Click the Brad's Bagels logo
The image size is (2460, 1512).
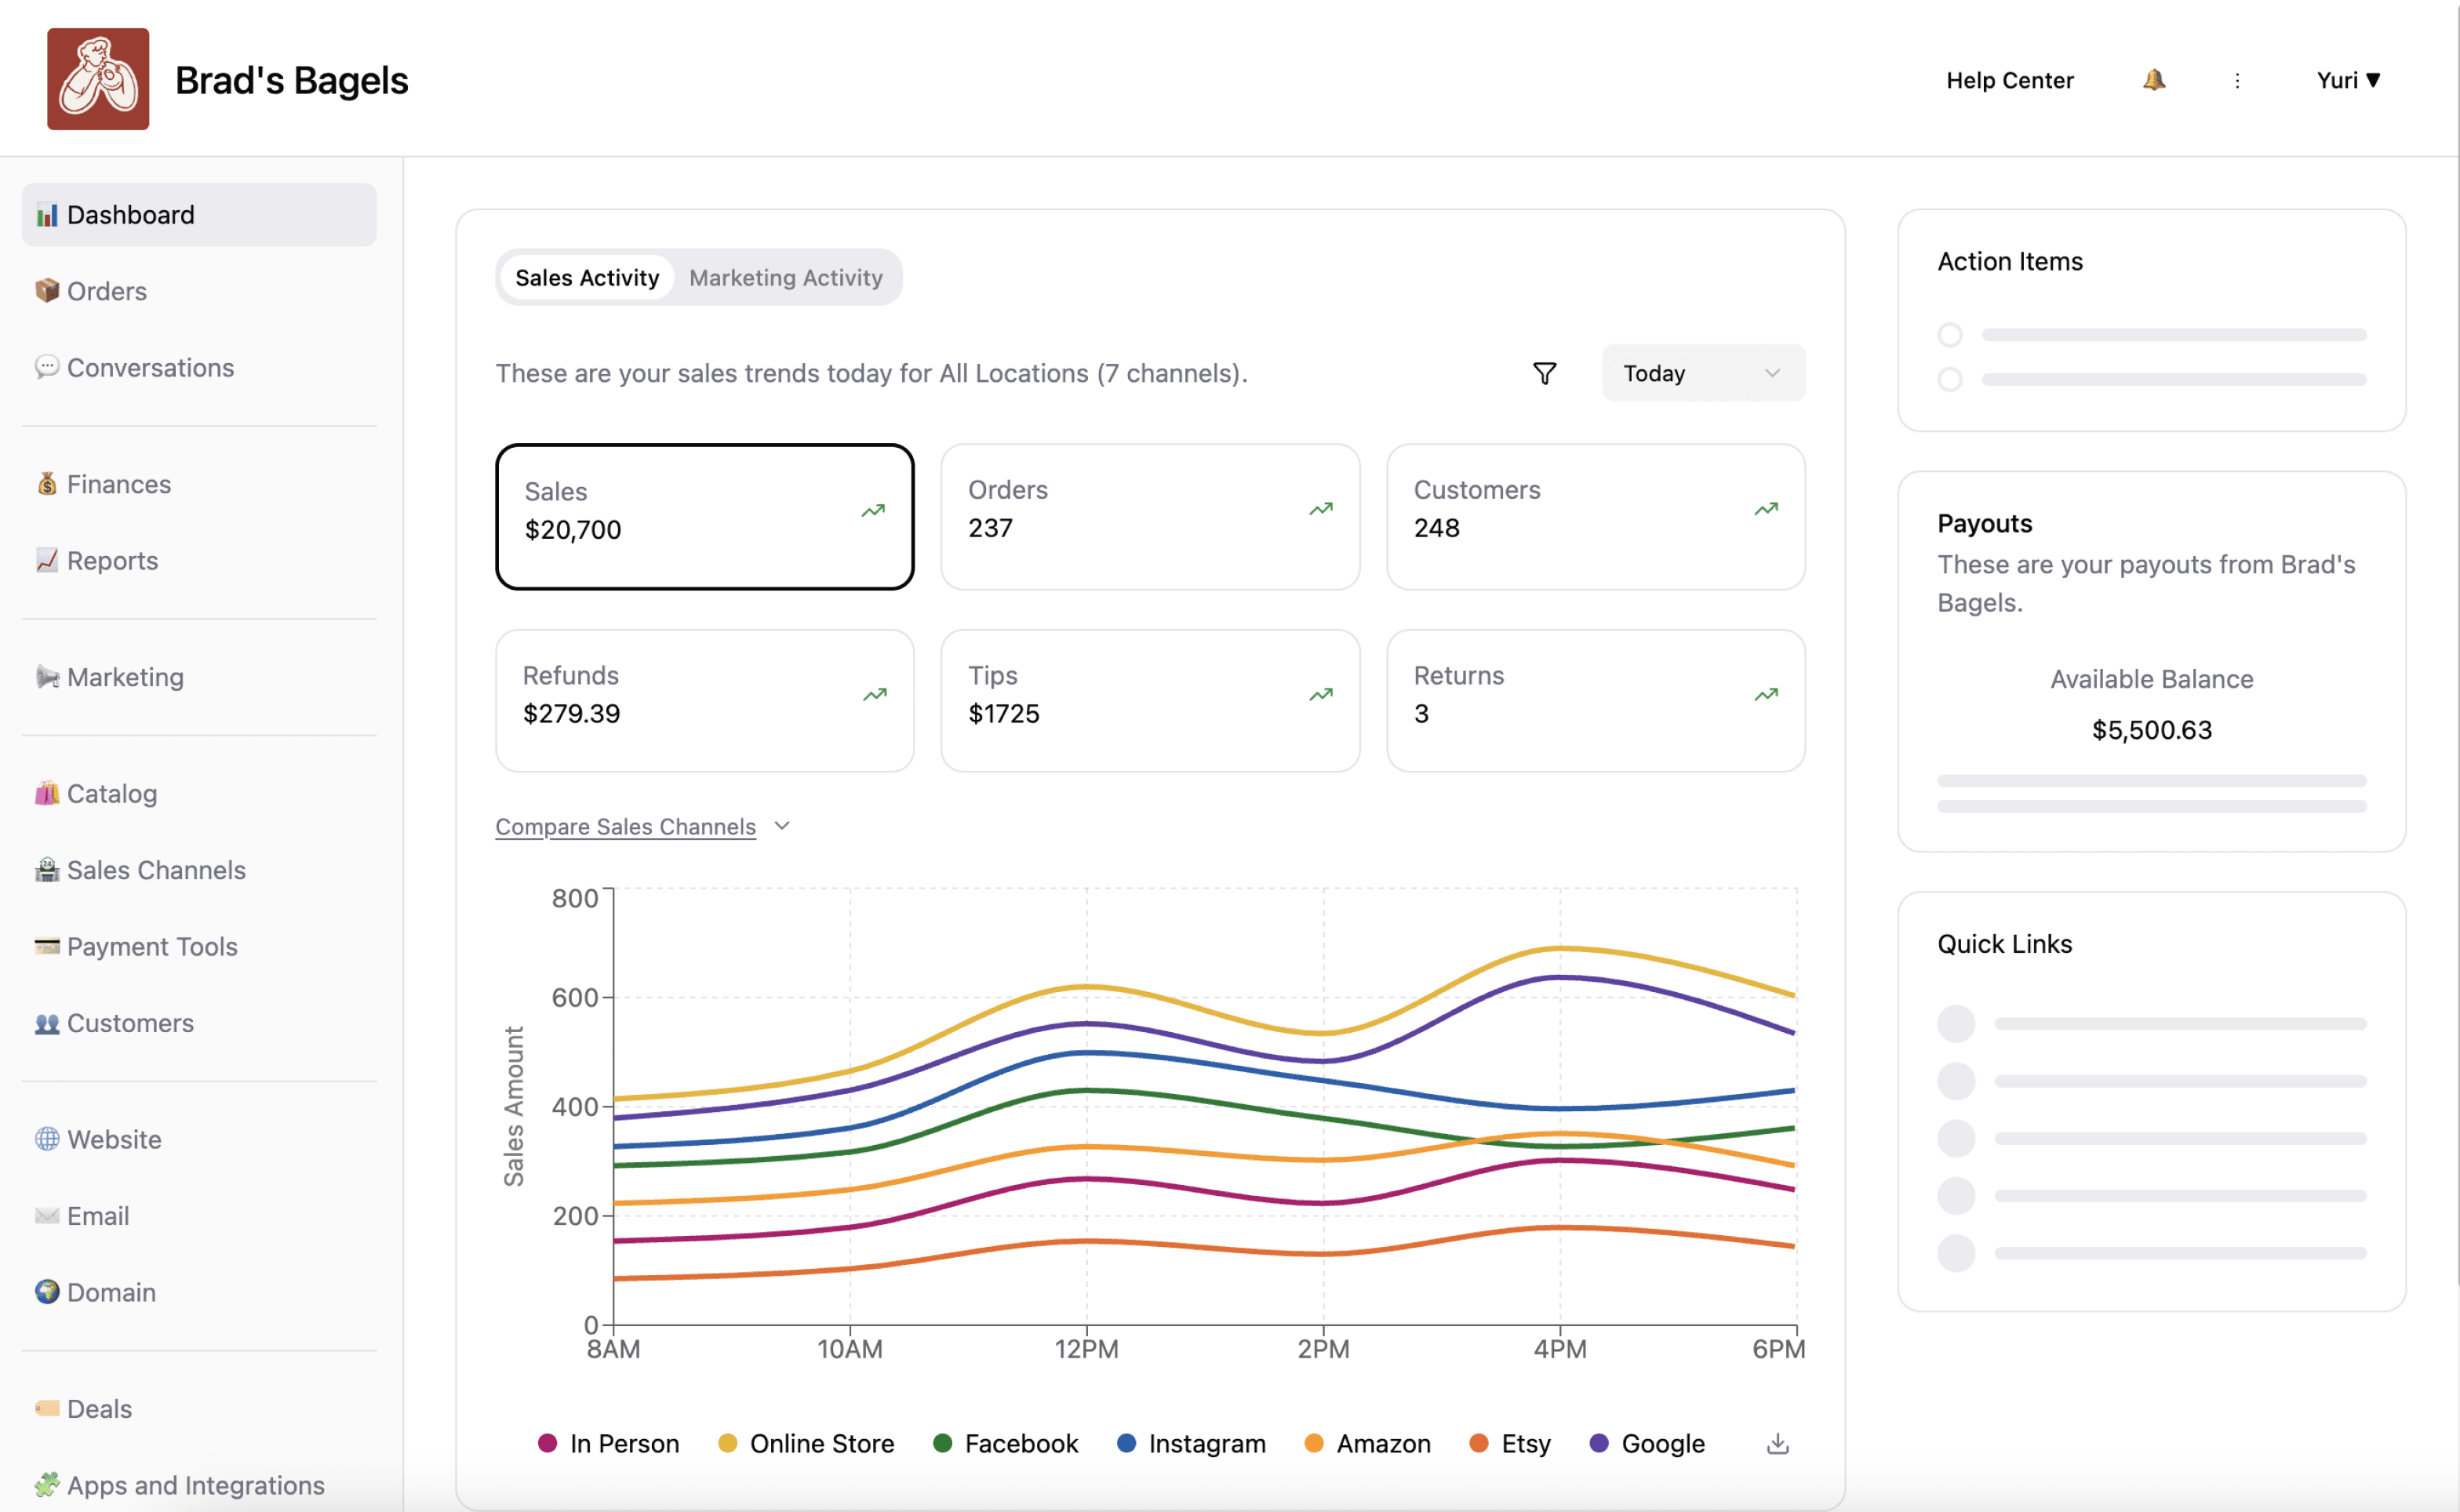pos(98,79)
